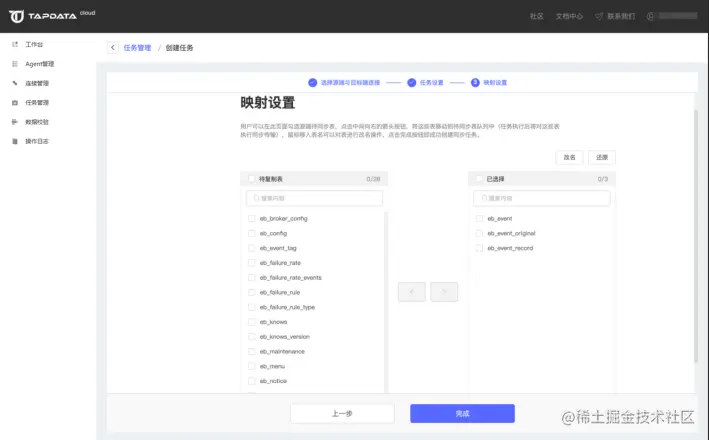Click the Agent管理 sidebar icon

coord(14,64)
